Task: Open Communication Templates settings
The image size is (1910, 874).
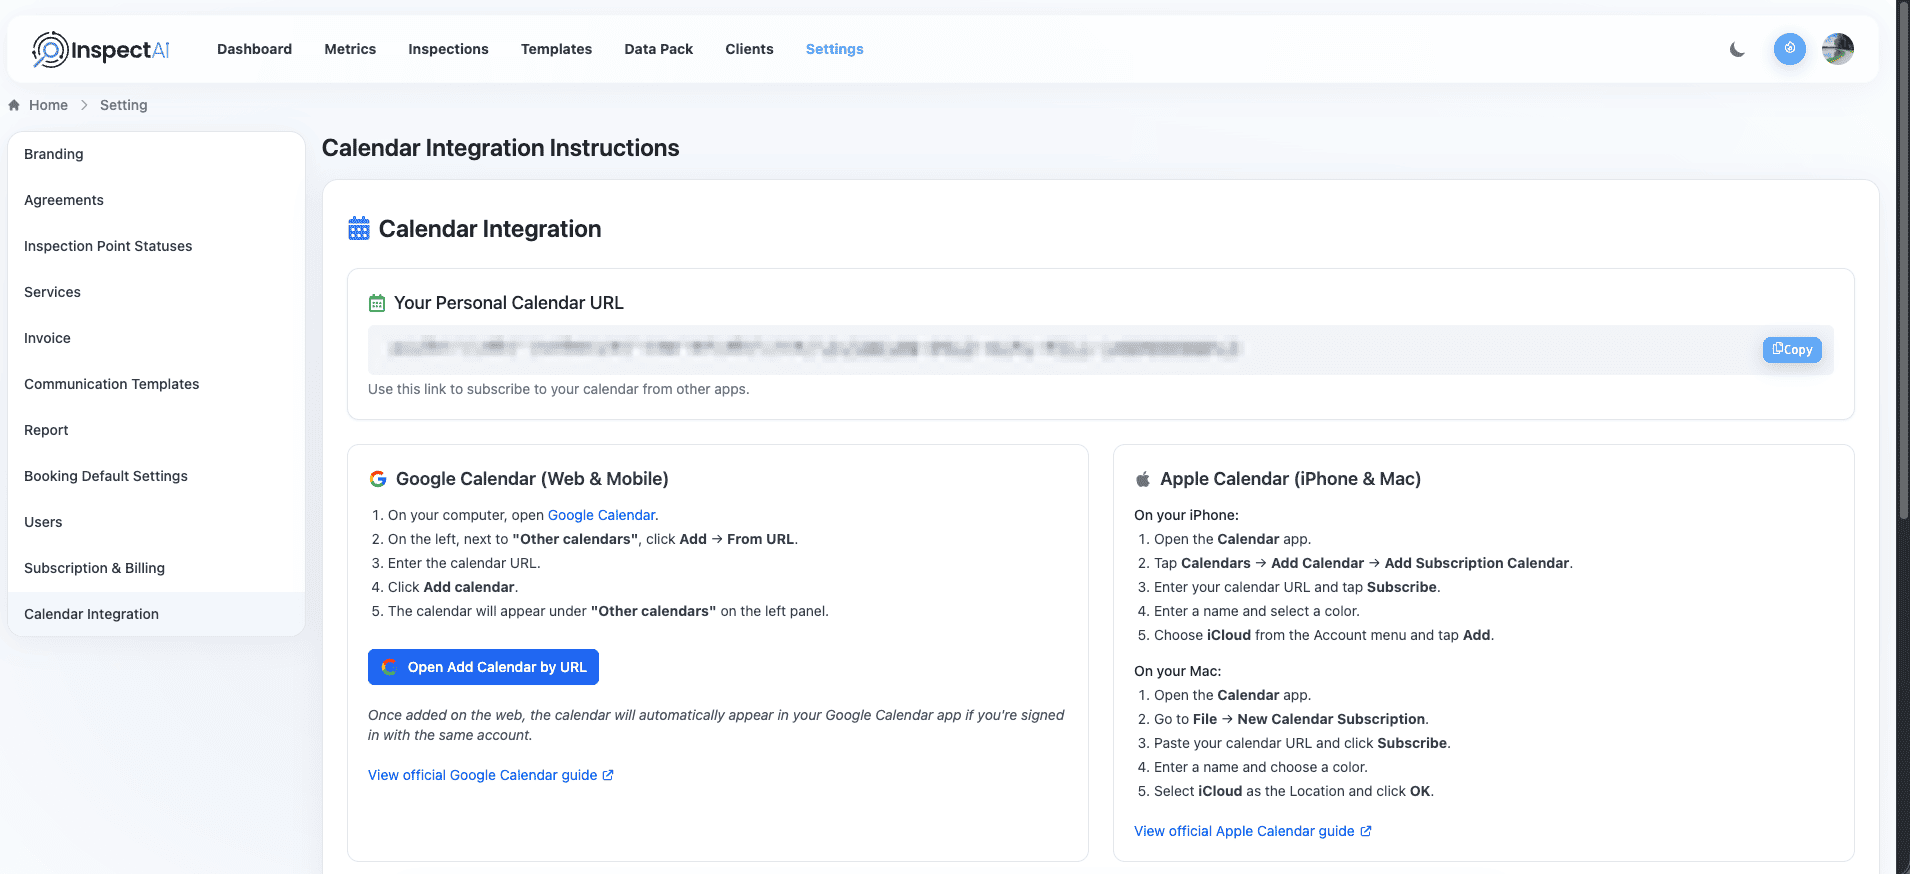Action: [111, 384]
